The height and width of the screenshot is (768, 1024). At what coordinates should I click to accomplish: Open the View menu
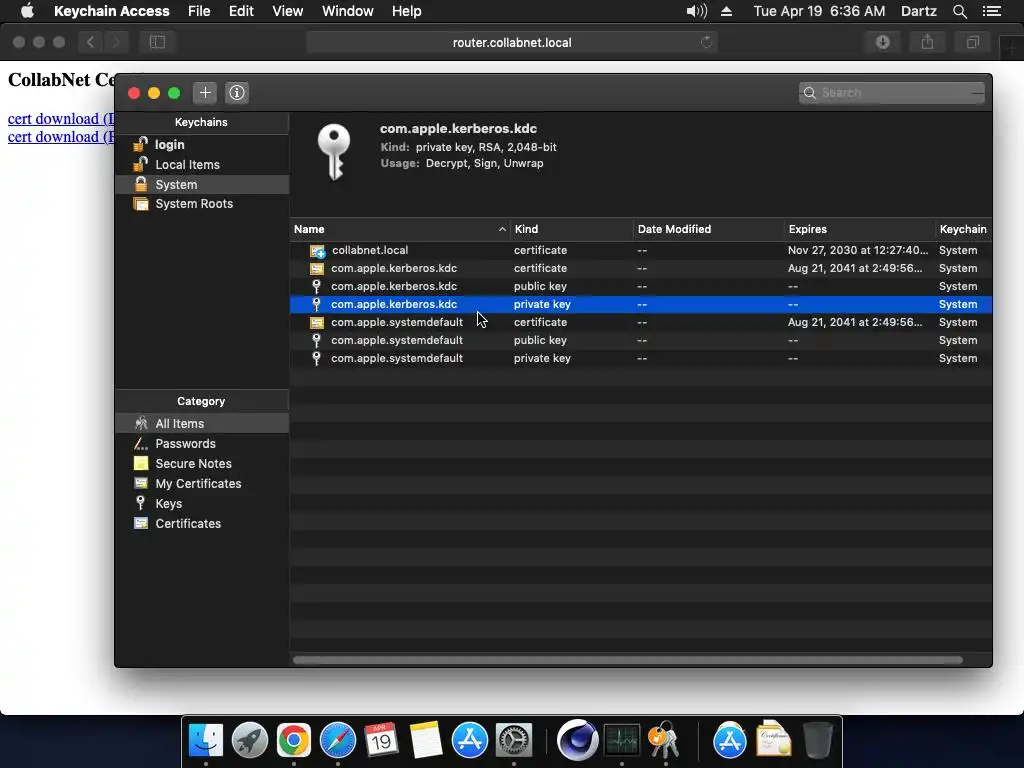pyautogui.click(x=287, y=11)
